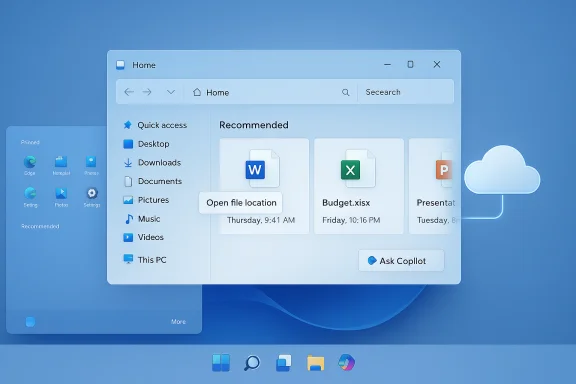This screenshot has width=576, height=384.
Task: Click the Ask Copilot button
Action: click(401, 261)
